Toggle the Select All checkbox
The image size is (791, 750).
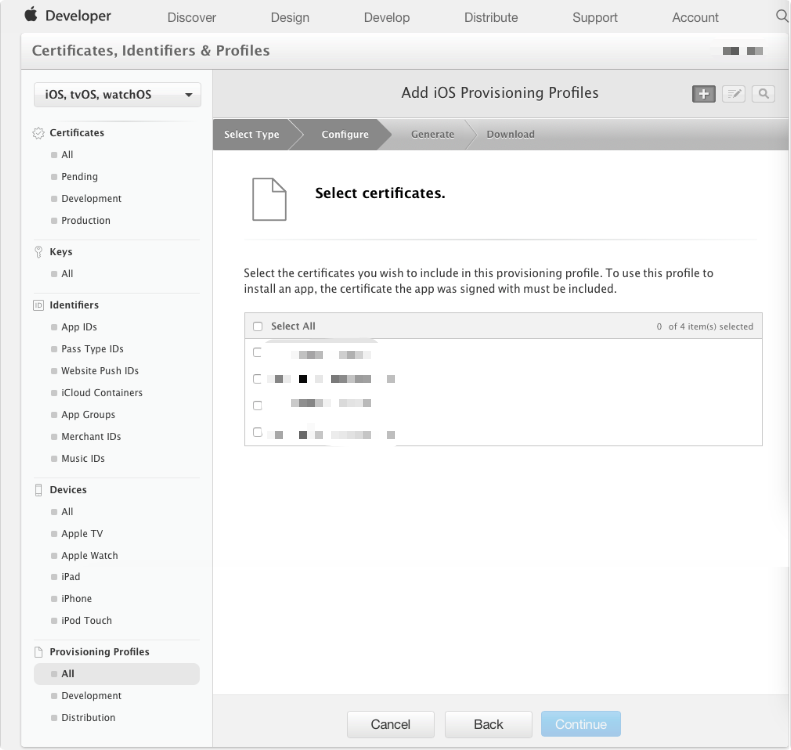point(258,326)
